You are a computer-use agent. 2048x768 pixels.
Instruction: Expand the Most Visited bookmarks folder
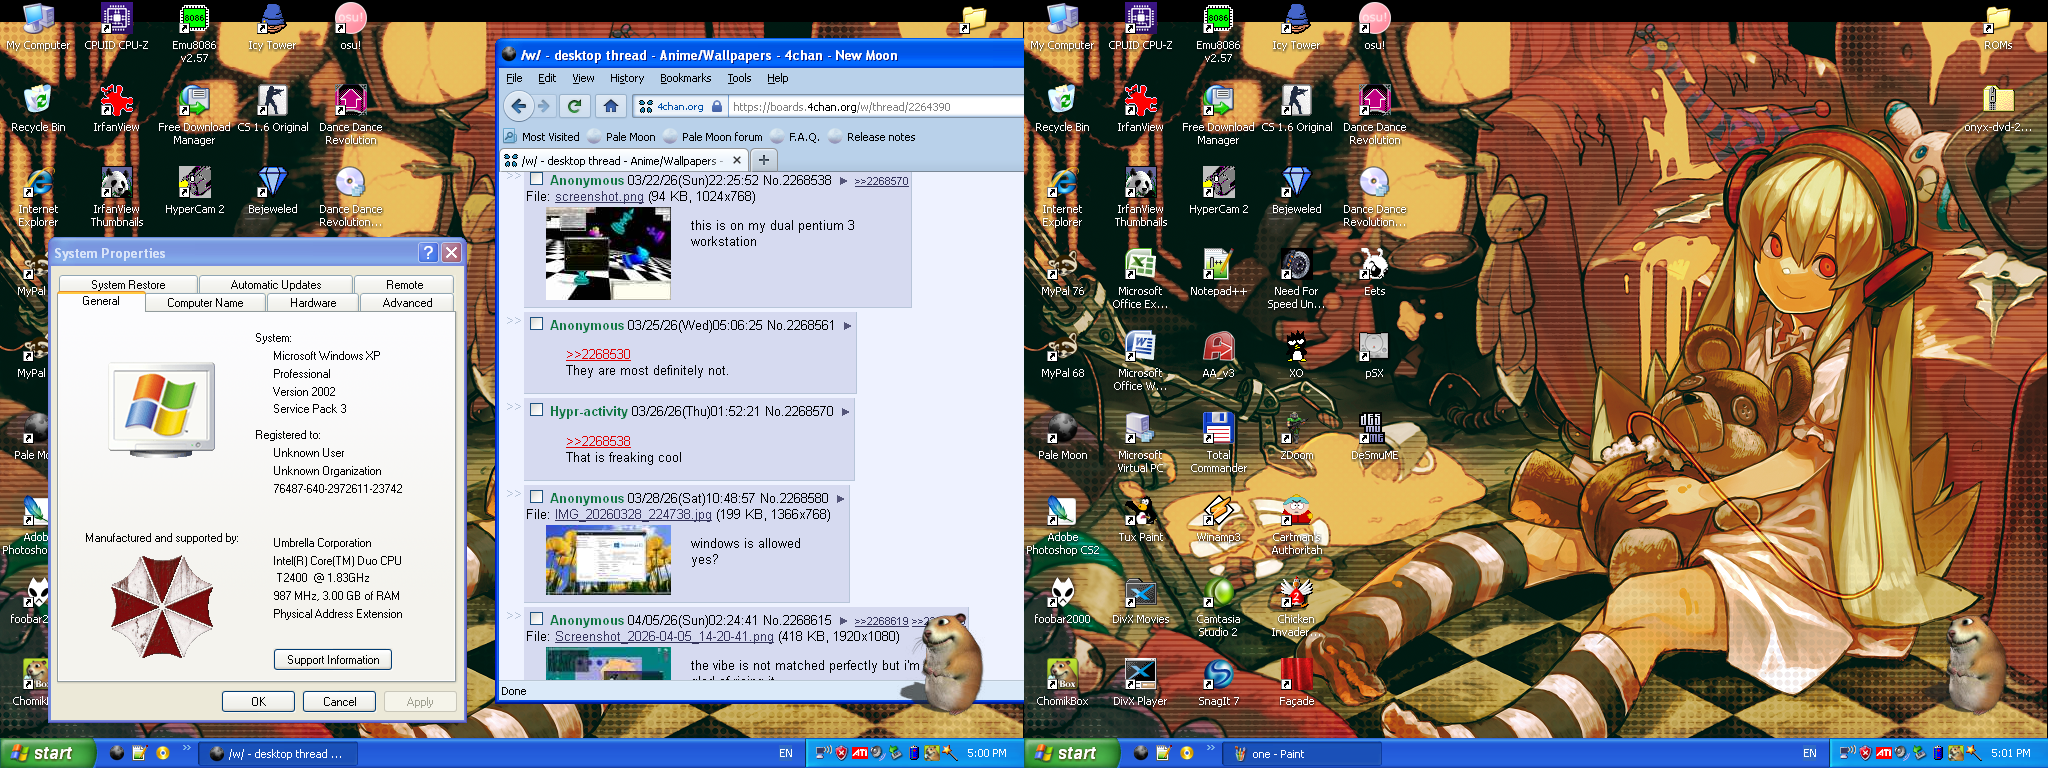click(541, 137)
